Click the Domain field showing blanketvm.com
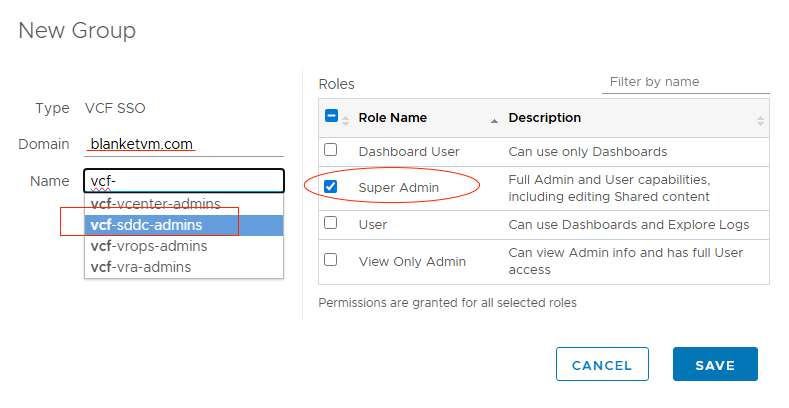The image size is (789, 408). point(184,145)
